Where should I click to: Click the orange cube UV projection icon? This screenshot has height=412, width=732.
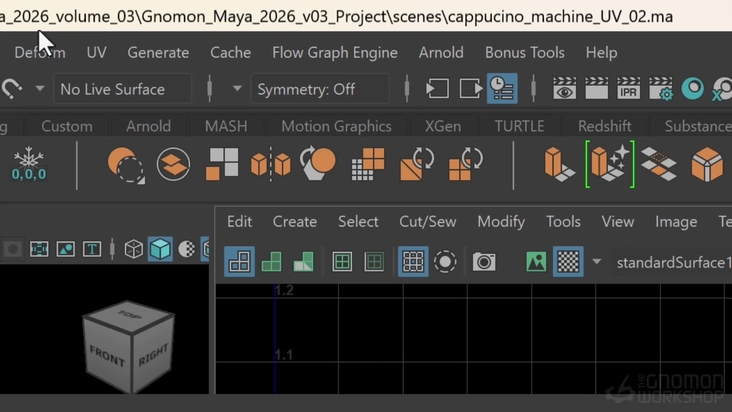[707, 164]
